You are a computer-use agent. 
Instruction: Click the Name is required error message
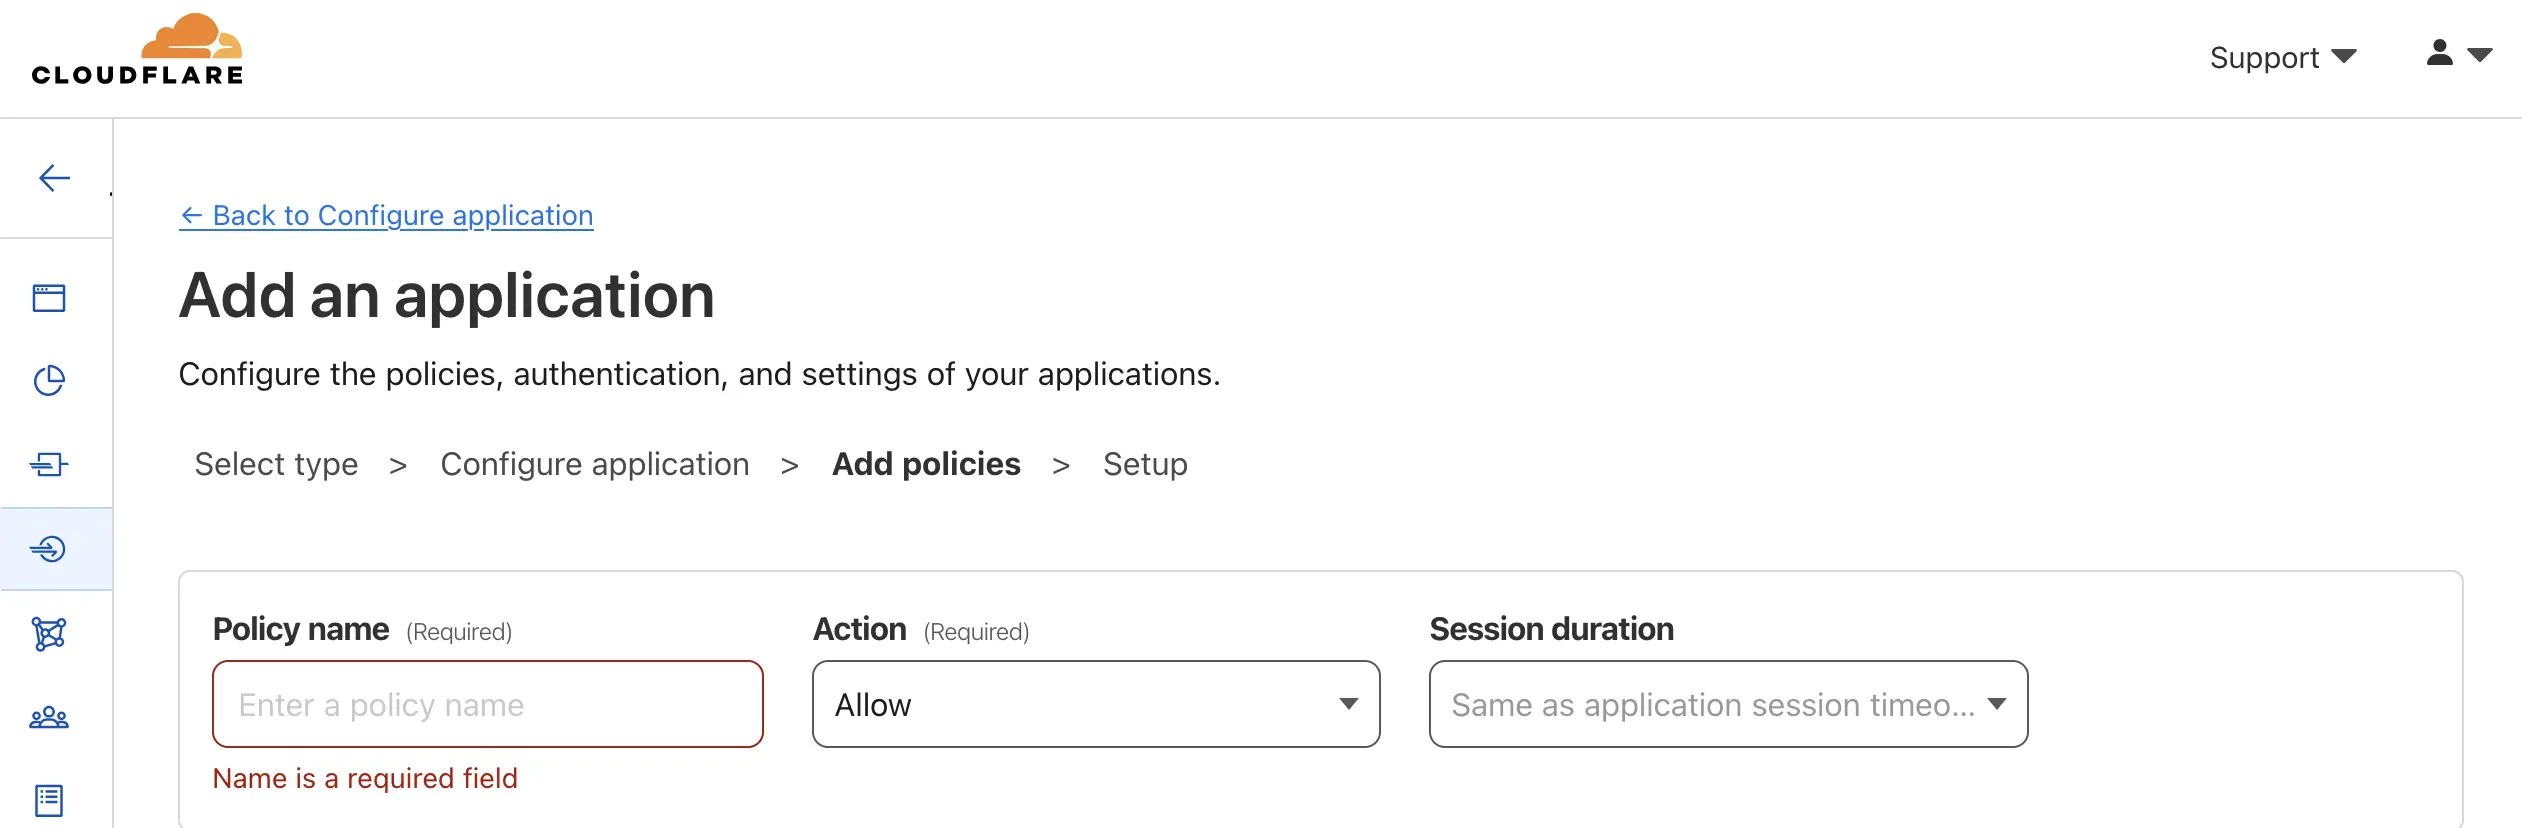tap(365, 778)
